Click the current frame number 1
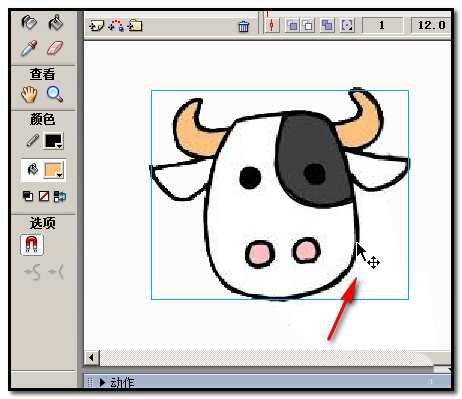This screenshot has width=462, height=399. tap(382, 25)
